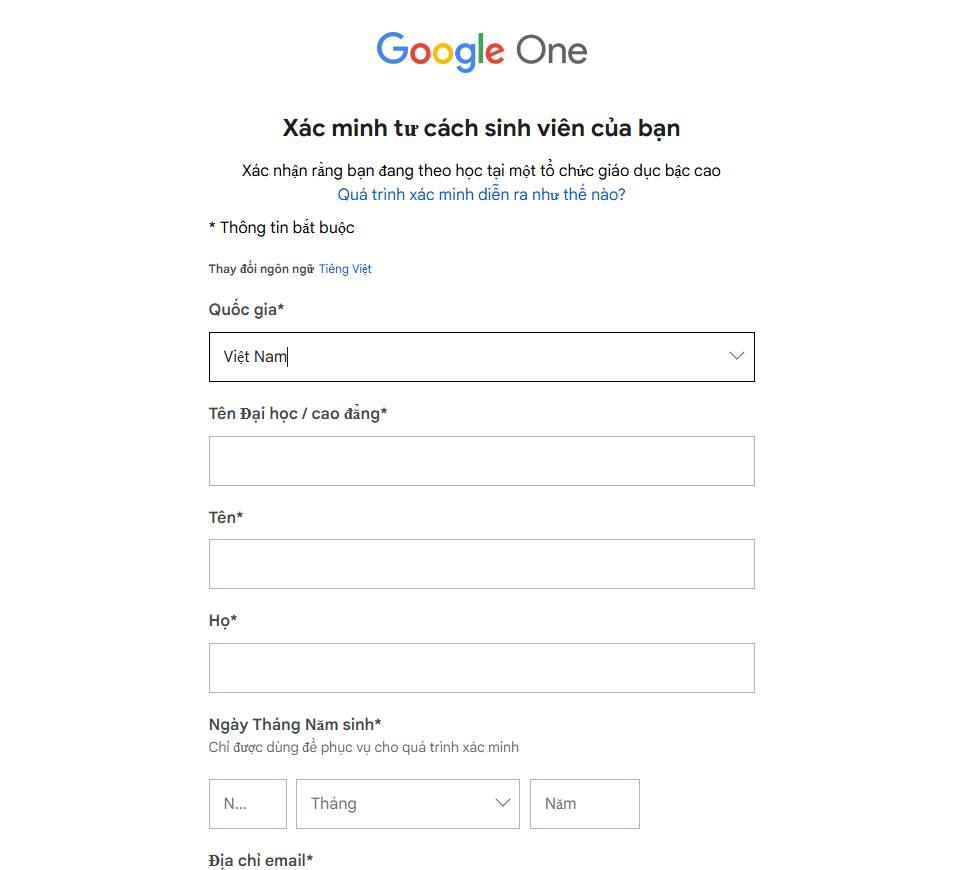The width and height of the screenshot is (974, 870).
Task: Click the day (Ngày) birth date field
Action: click(x=247, y=804)
